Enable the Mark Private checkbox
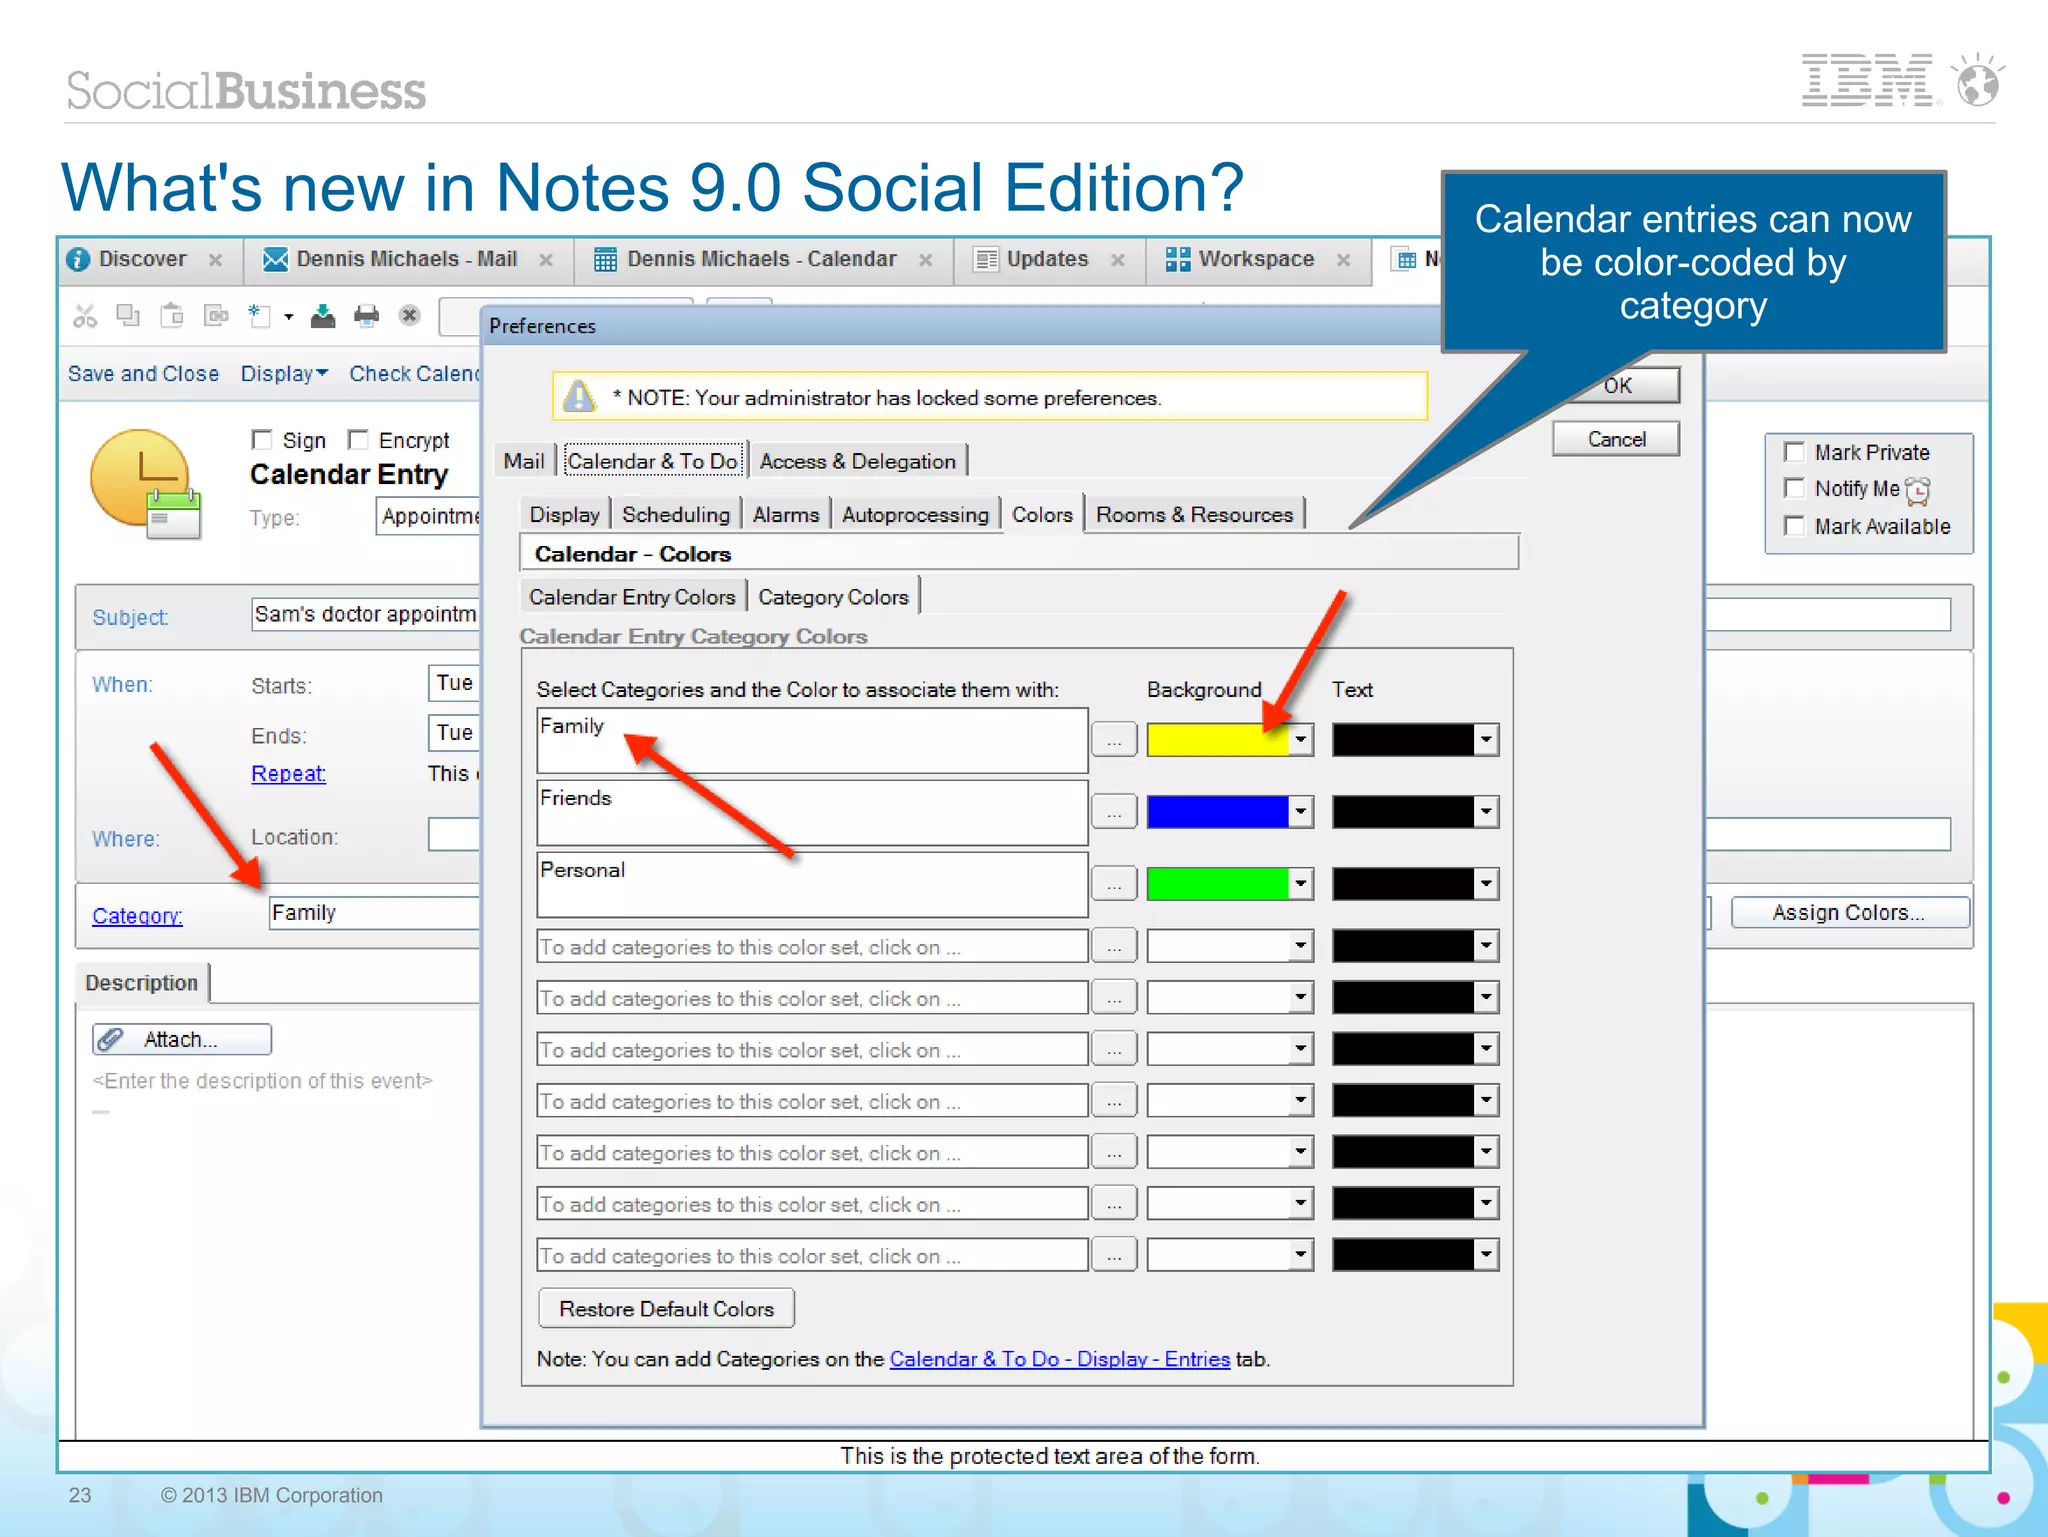The width and height of the screenshot is (2048, 1537). point(1795,452)
